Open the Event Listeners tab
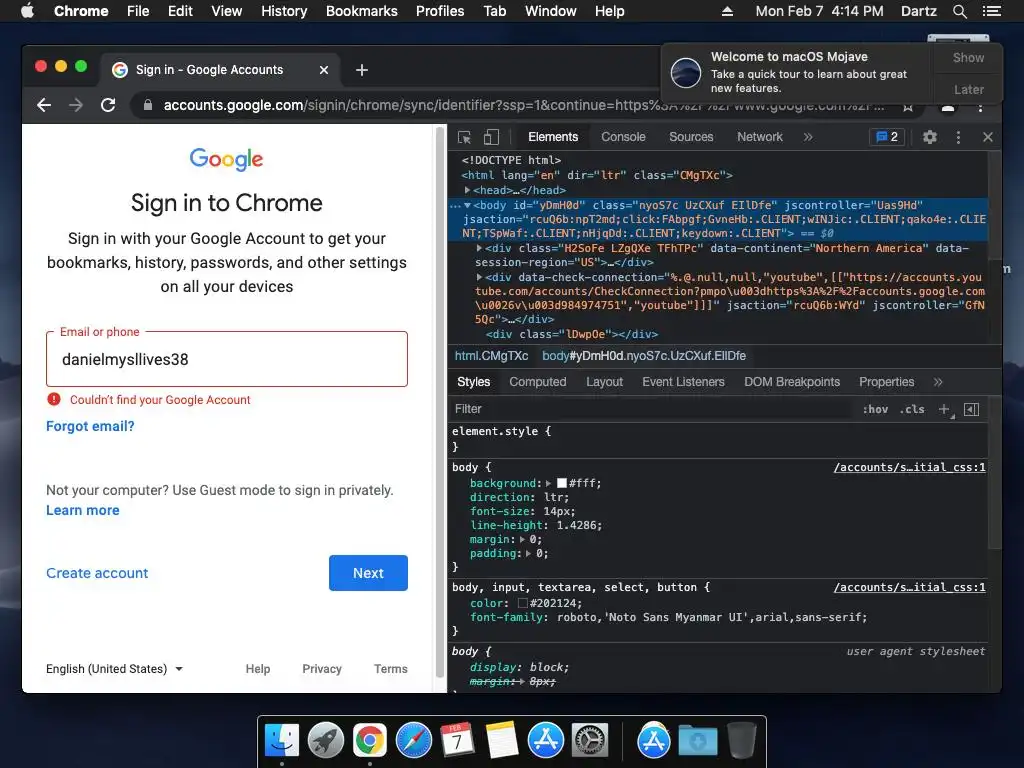This screenshot has height=768, width=1024. coord(683,382)
